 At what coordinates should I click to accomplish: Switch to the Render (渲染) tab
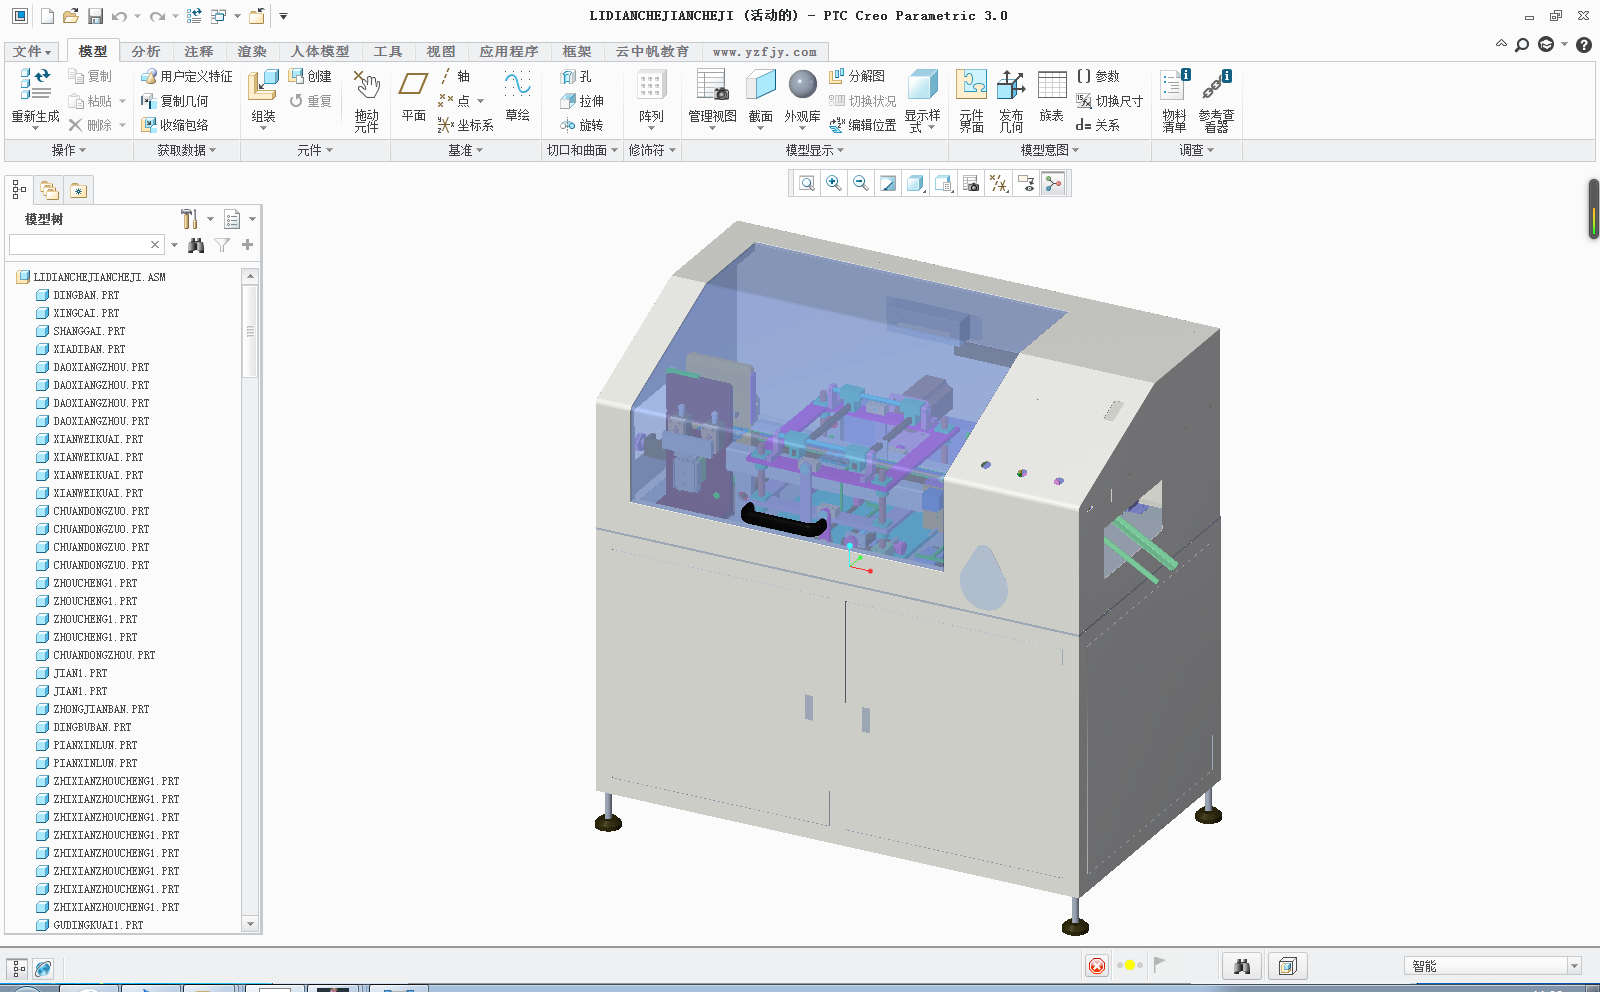[252, 52]
